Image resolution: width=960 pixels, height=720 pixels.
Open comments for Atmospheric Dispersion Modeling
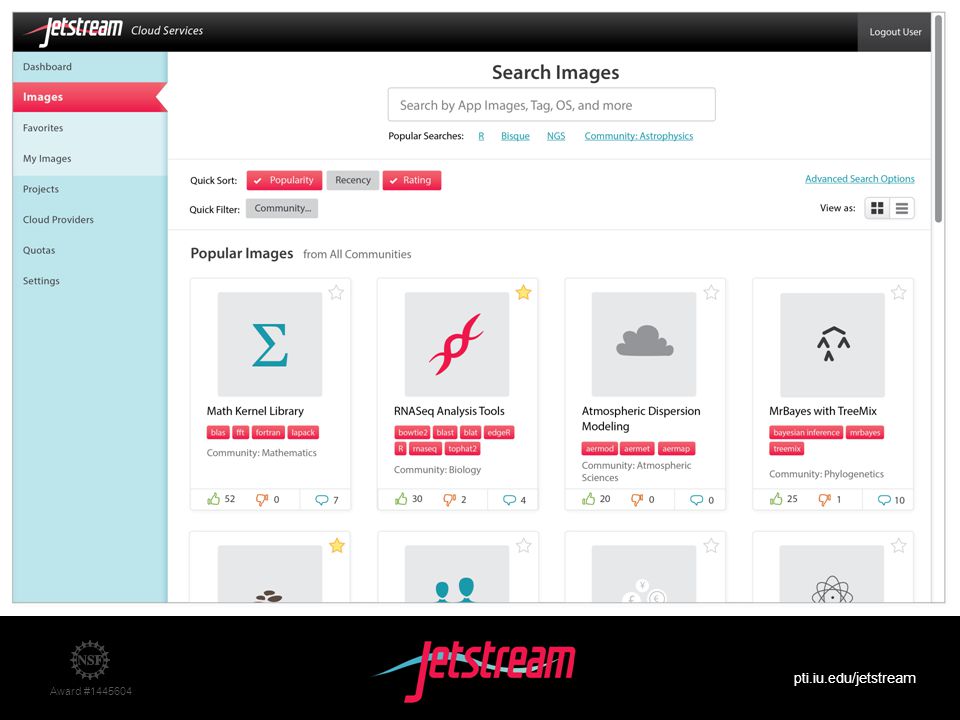697,500
